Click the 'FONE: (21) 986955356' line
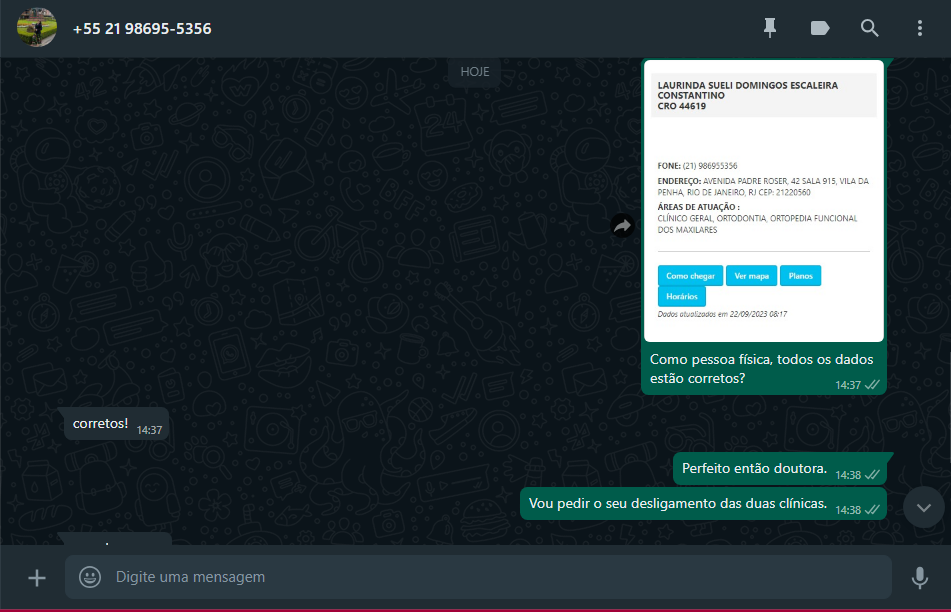 (x=697, y=166)
